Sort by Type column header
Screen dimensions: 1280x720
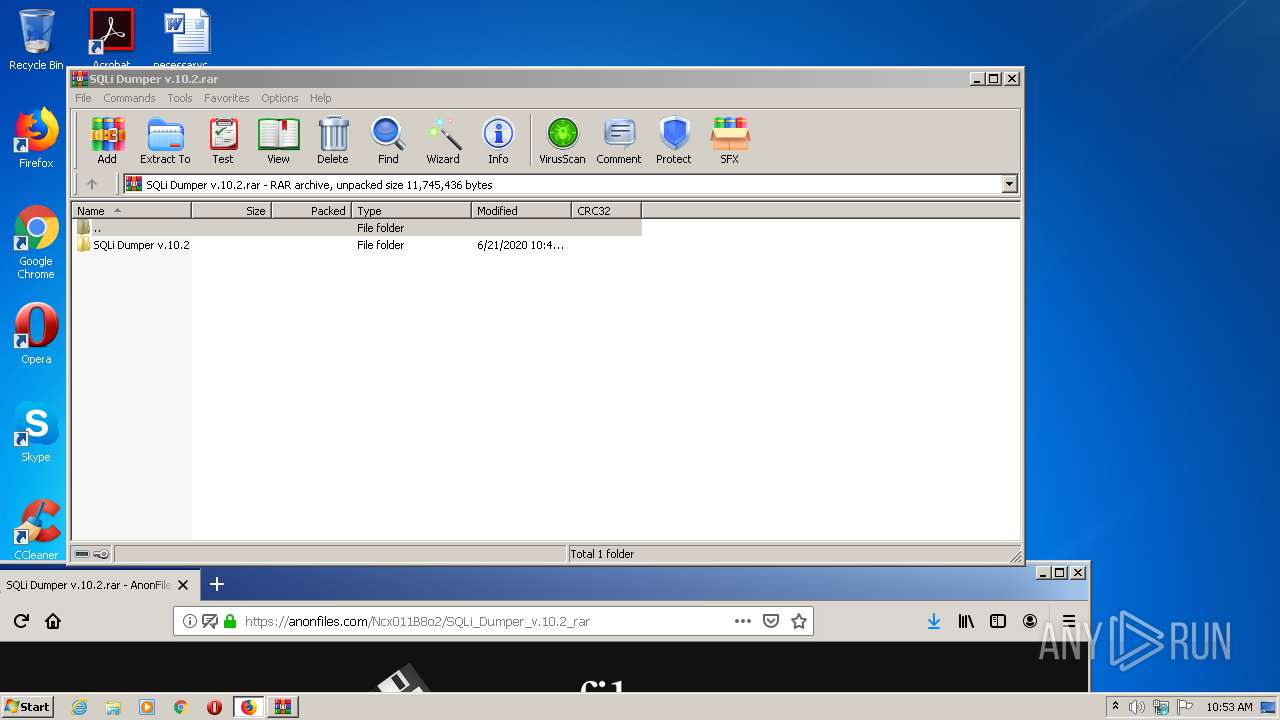click(x=411, y=211)
